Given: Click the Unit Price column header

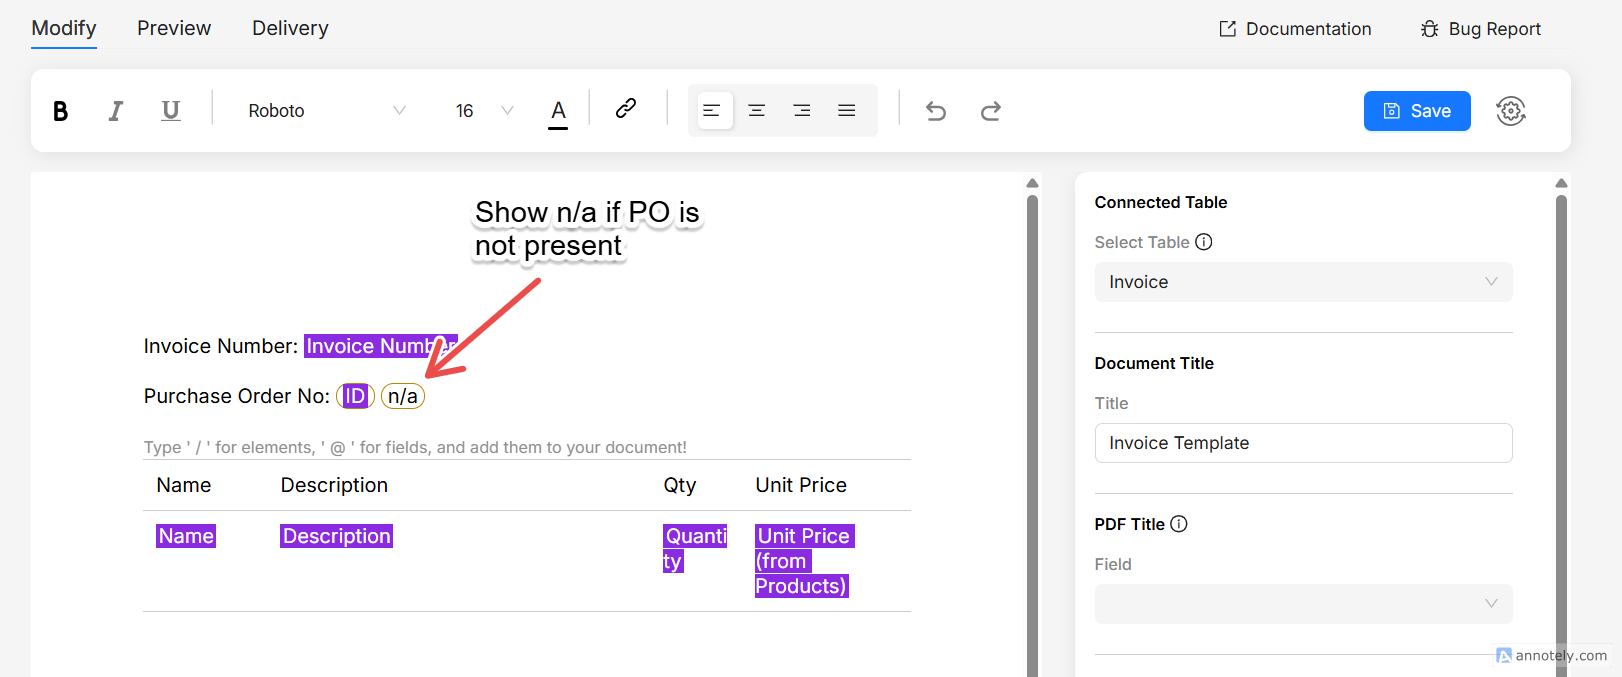Looking at the screenshot, I should 801,485.
